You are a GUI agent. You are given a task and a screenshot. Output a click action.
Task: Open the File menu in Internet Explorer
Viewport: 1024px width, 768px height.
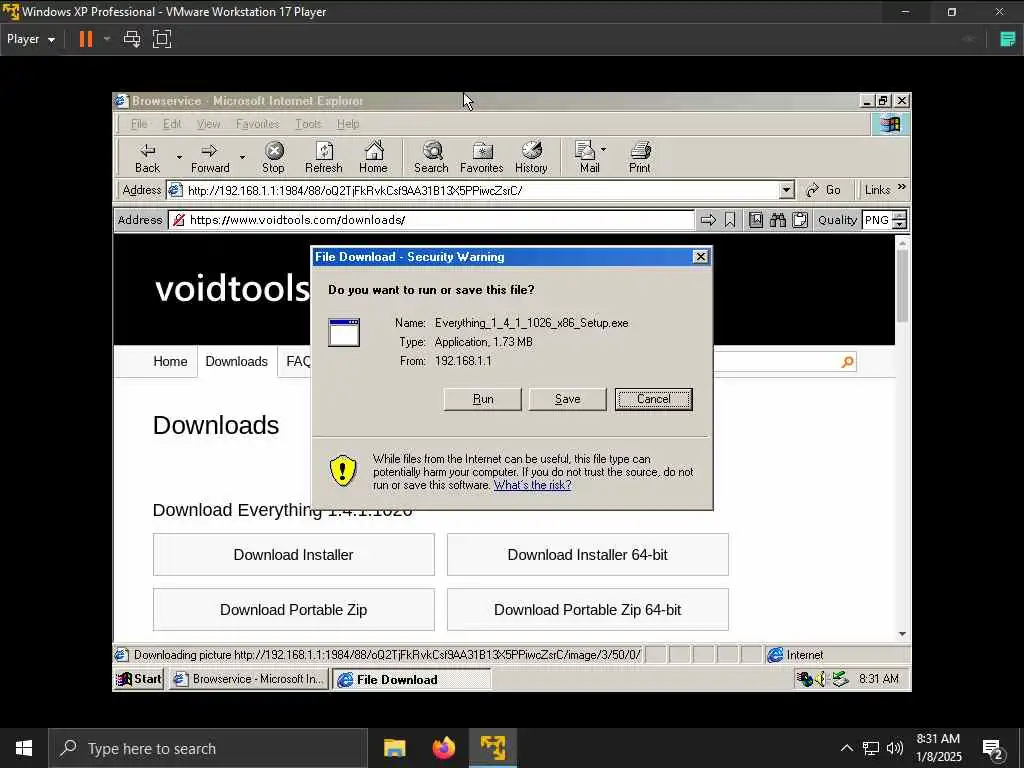(138, 123)
